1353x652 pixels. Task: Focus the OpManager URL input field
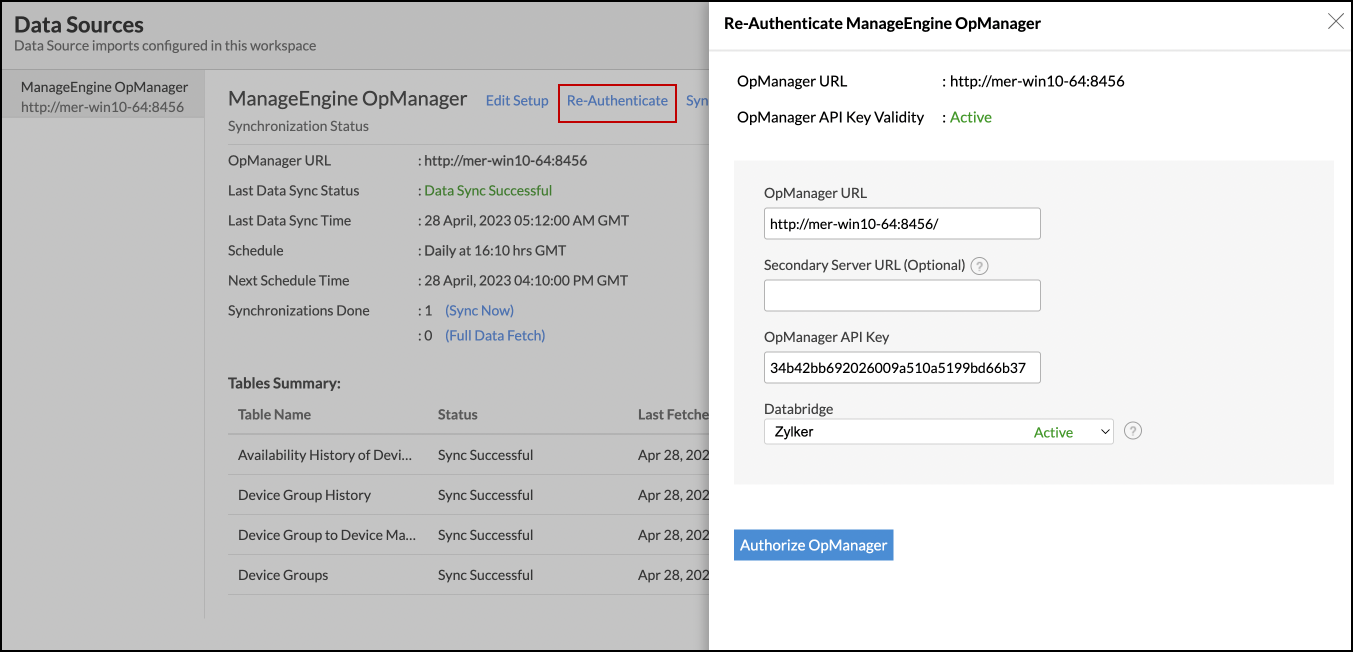(901, 224)
